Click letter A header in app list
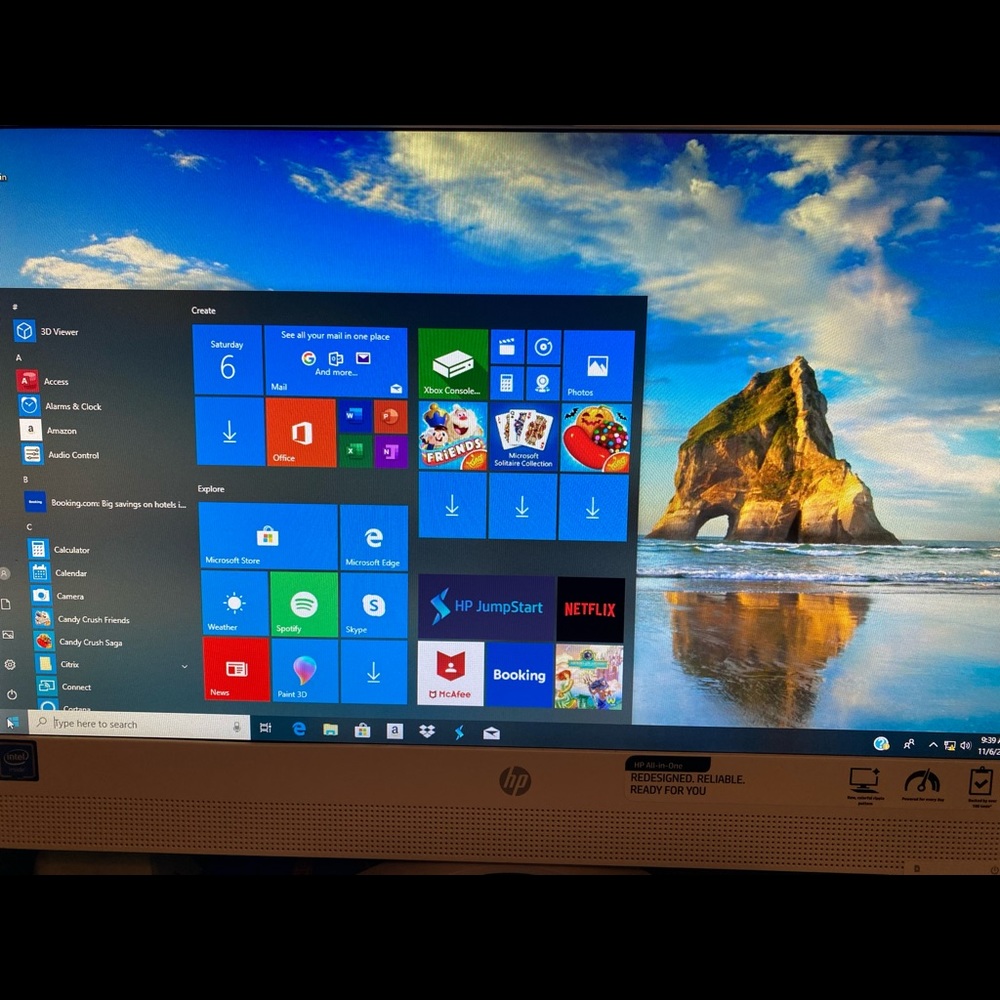Viewport: 1000px width, 1000px height. (18, 358)
